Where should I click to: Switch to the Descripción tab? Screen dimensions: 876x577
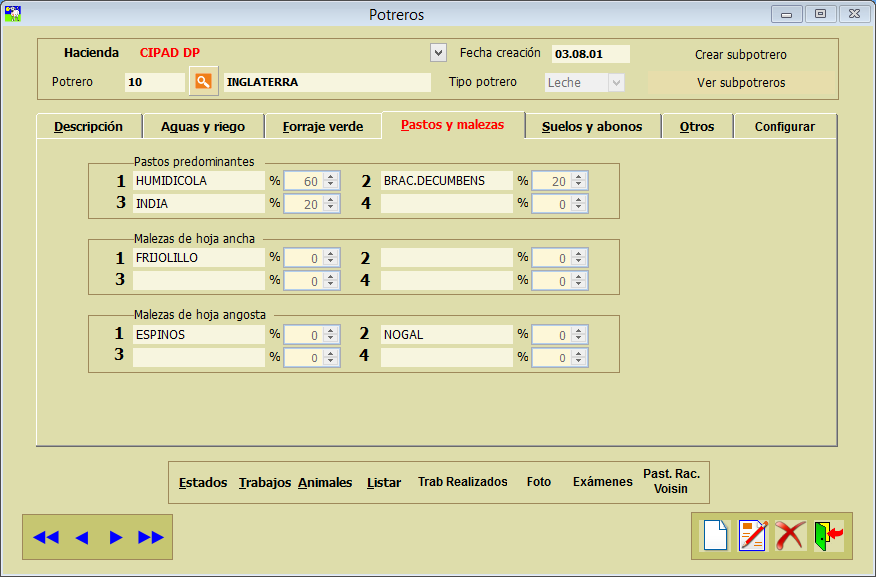click(x=88, y=127)
